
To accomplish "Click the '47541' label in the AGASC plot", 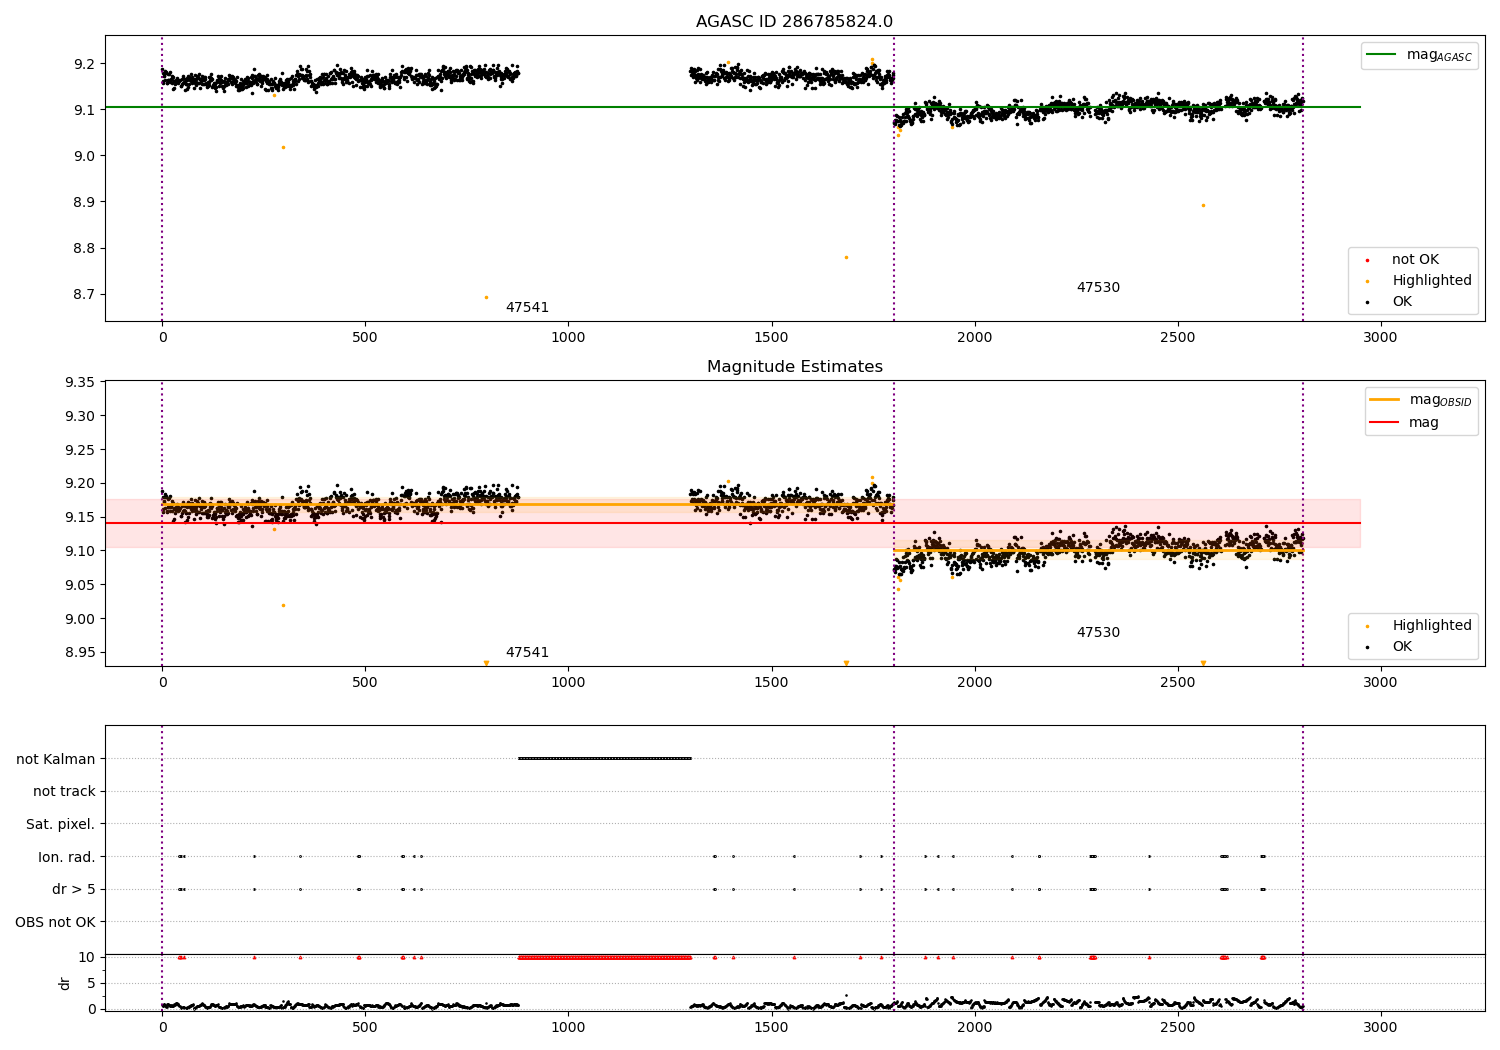I will click(x=527, y=308).
